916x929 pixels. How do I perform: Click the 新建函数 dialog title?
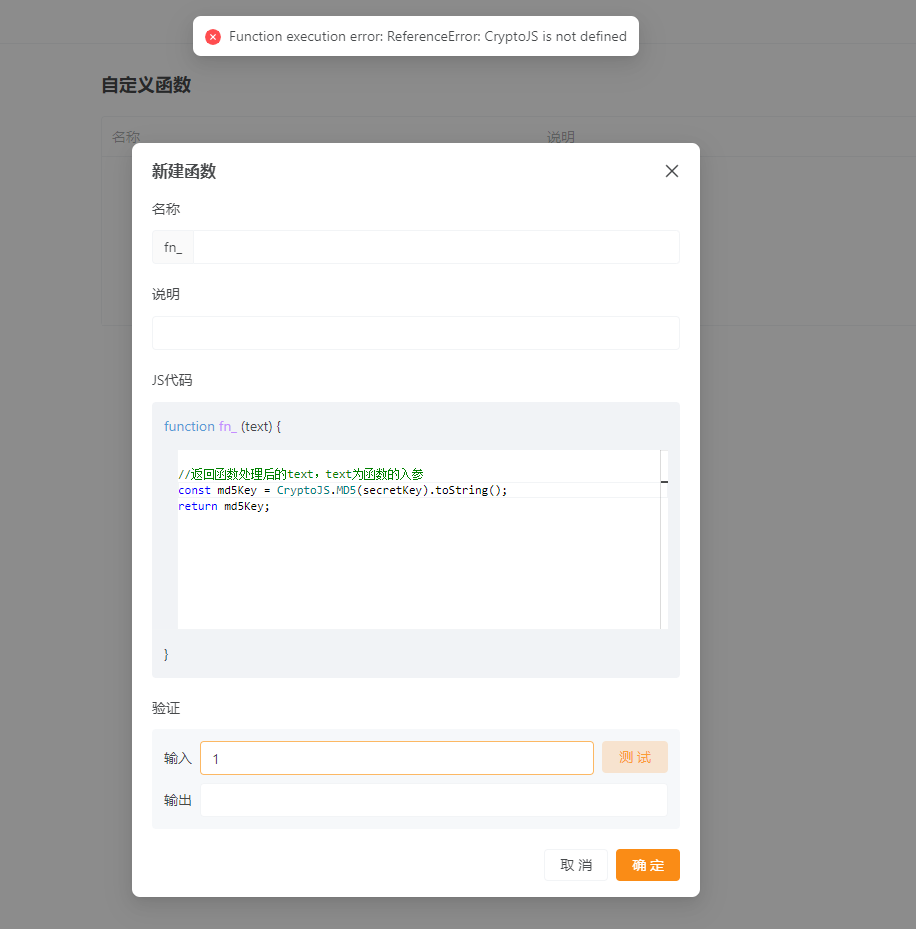point(184,171)
